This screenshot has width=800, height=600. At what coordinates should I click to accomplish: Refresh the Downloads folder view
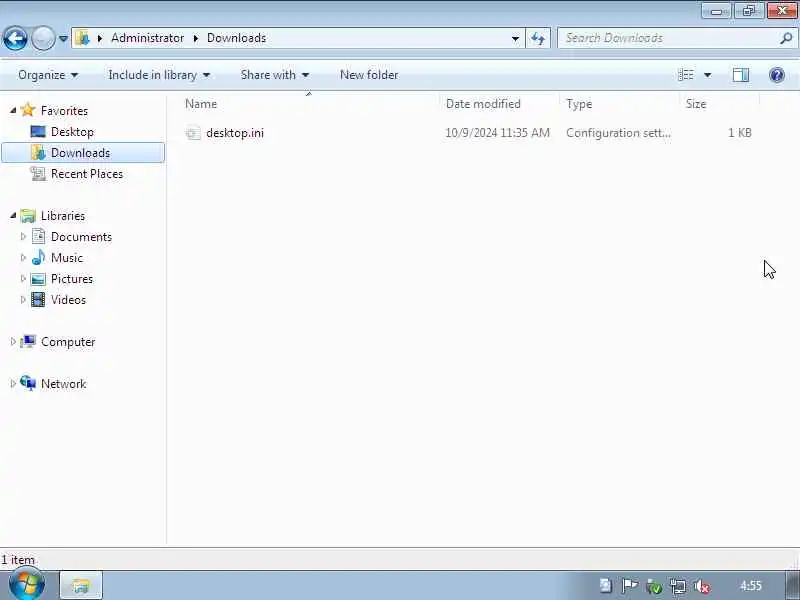coord(538,38)
